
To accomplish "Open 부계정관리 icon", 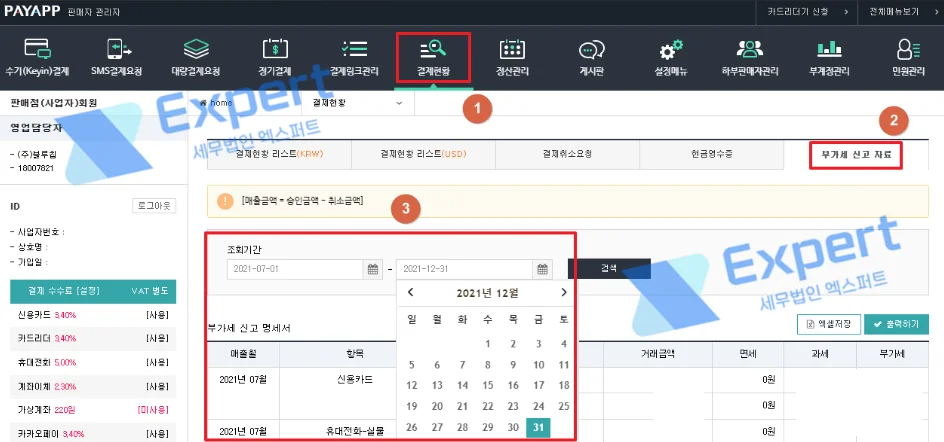I will 829,49.
